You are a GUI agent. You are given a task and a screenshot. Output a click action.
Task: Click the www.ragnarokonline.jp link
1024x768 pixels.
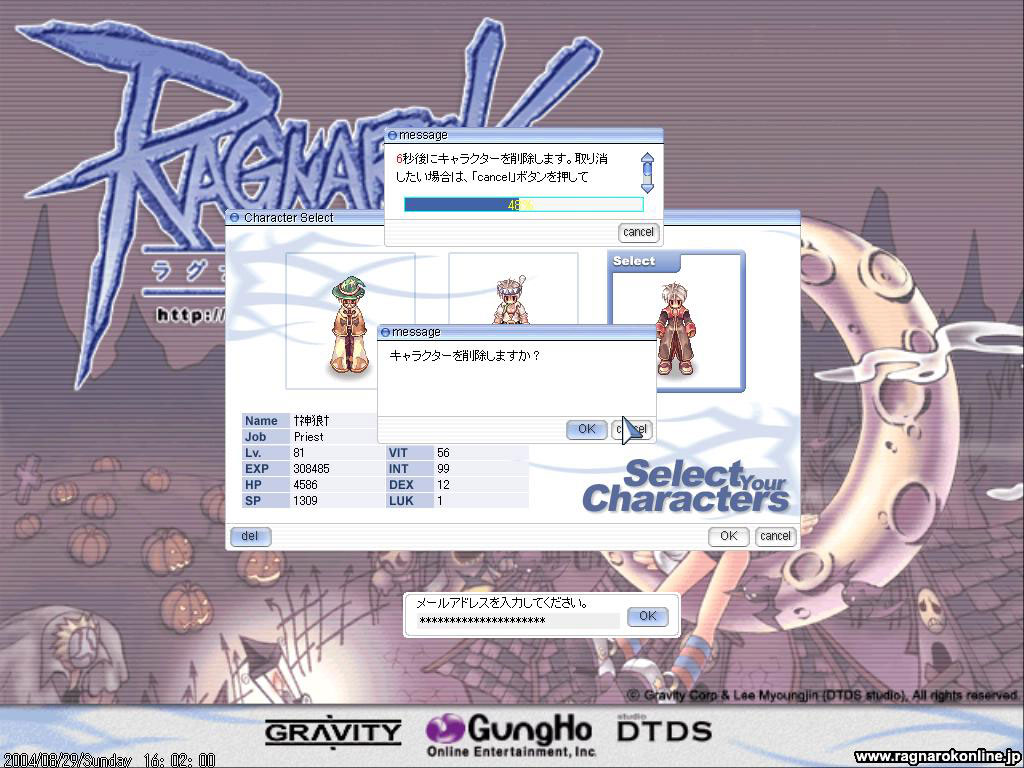[938, 757]
